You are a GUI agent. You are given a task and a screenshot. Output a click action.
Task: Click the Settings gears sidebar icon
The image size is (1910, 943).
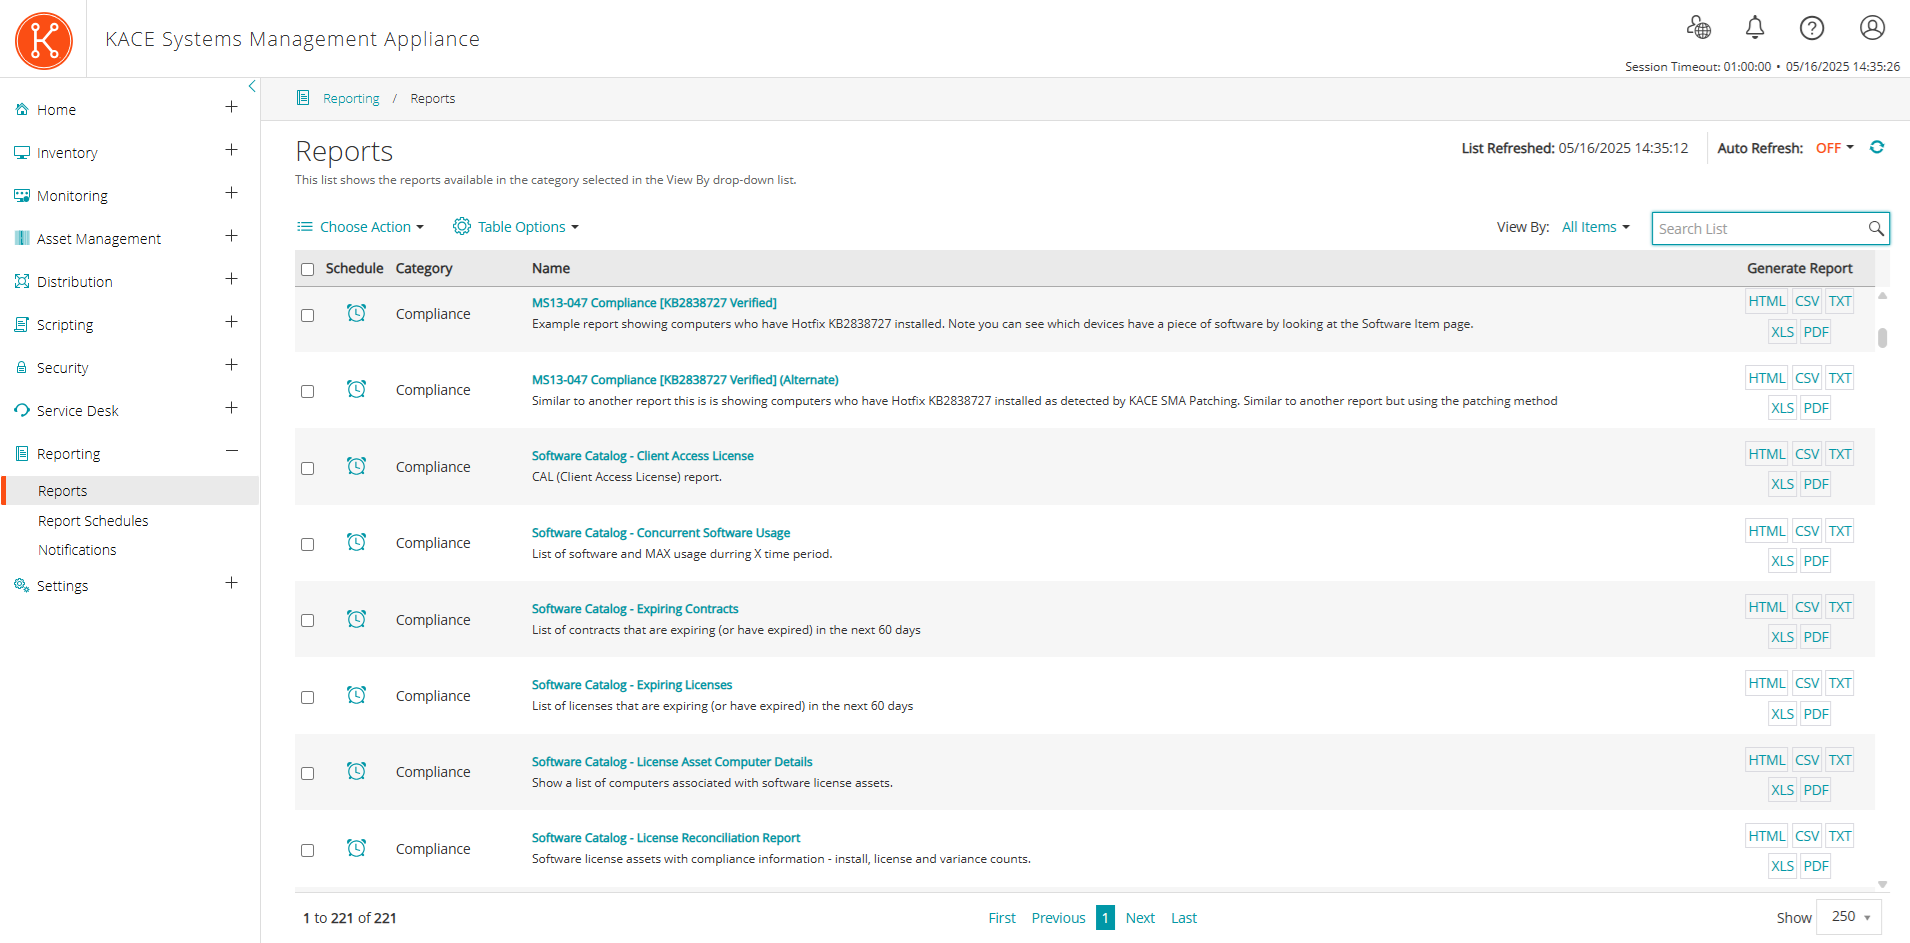coord(21,585)
